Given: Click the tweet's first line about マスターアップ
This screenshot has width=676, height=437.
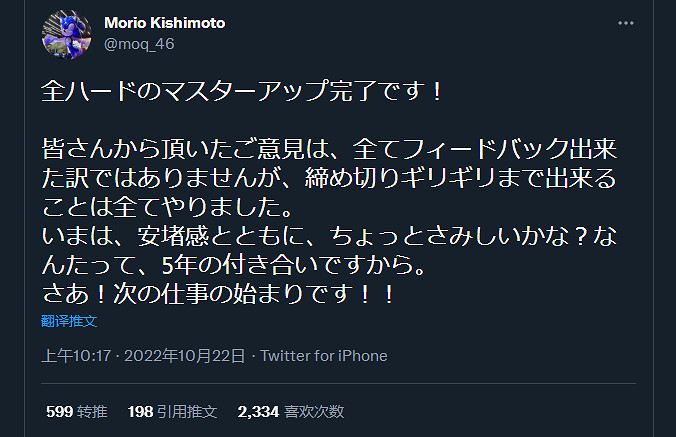Looking at the screenshot, I should click(x=240, y=90).
